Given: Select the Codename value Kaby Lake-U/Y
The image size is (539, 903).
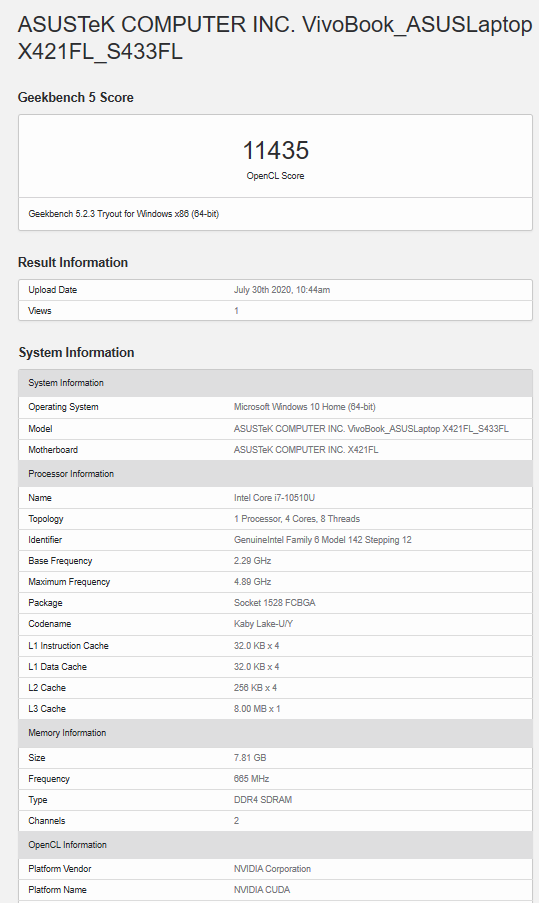Looking at the screenshot, I should click(263, 624).
